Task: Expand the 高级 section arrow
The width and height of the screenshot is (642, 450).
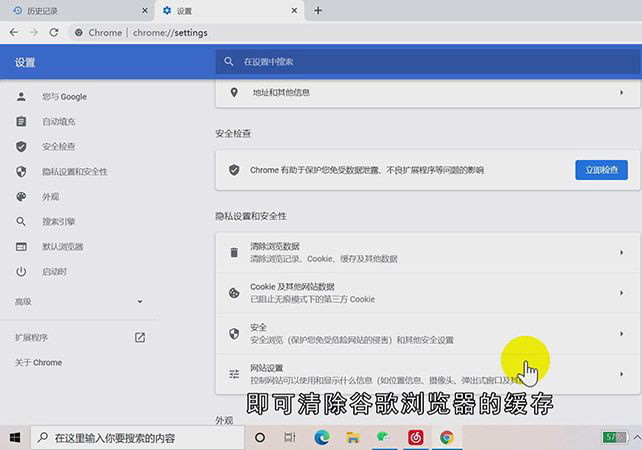Action: pos(140,302)
